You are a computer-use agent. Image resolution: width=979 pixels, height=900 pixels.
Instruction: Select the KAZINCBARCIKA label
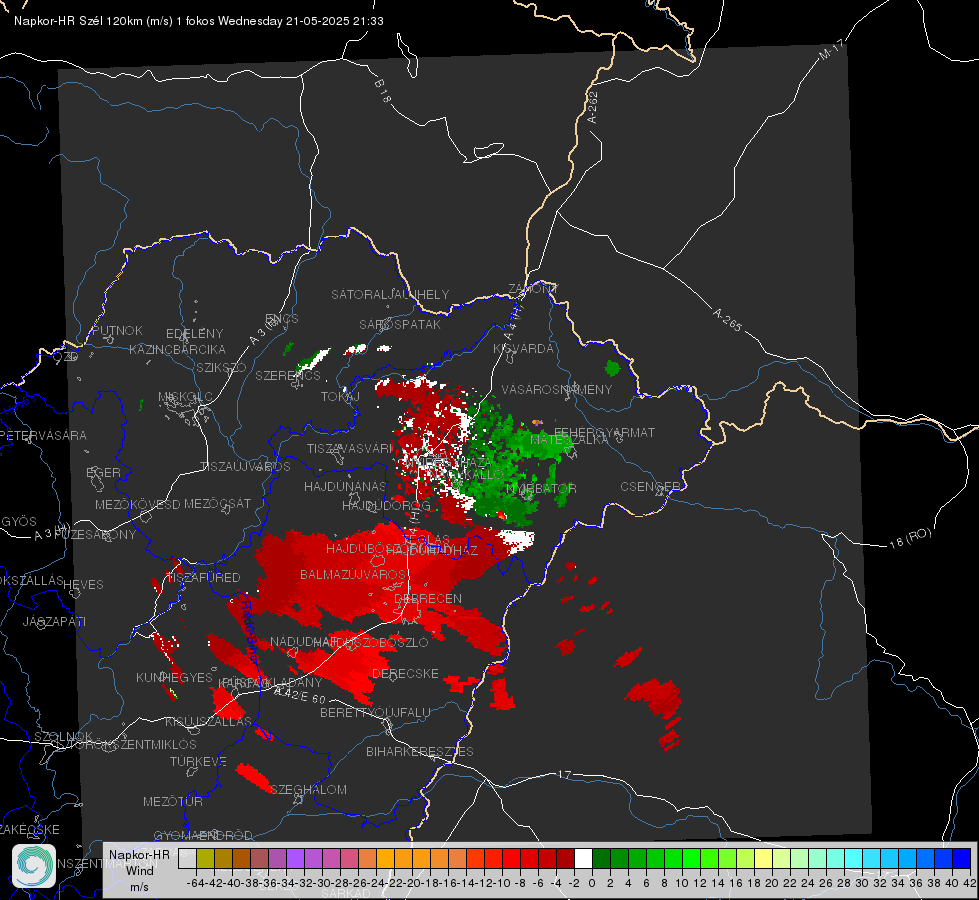pos(177,349)
